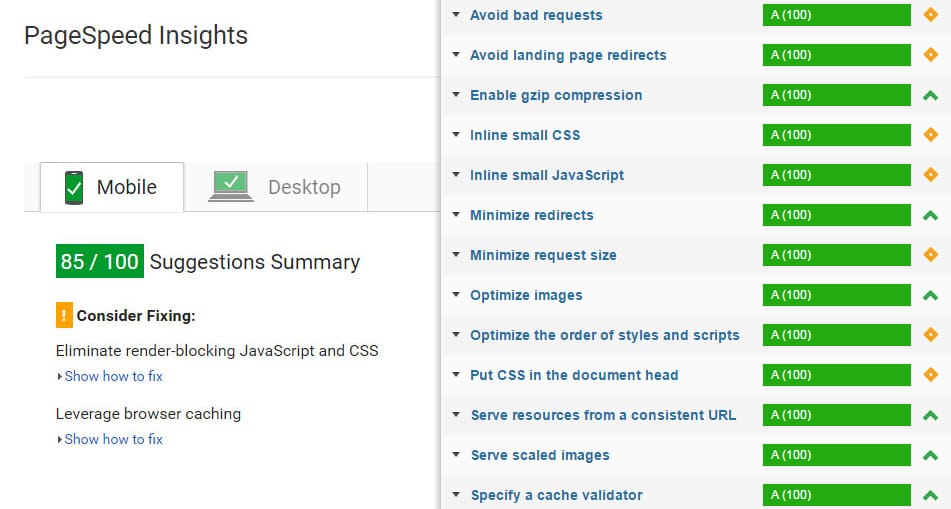The height and width of the screenshot is (509, 951).
Task: Open the Optimize the order of styles and scripts link
Action: click(x=605, y=335)
